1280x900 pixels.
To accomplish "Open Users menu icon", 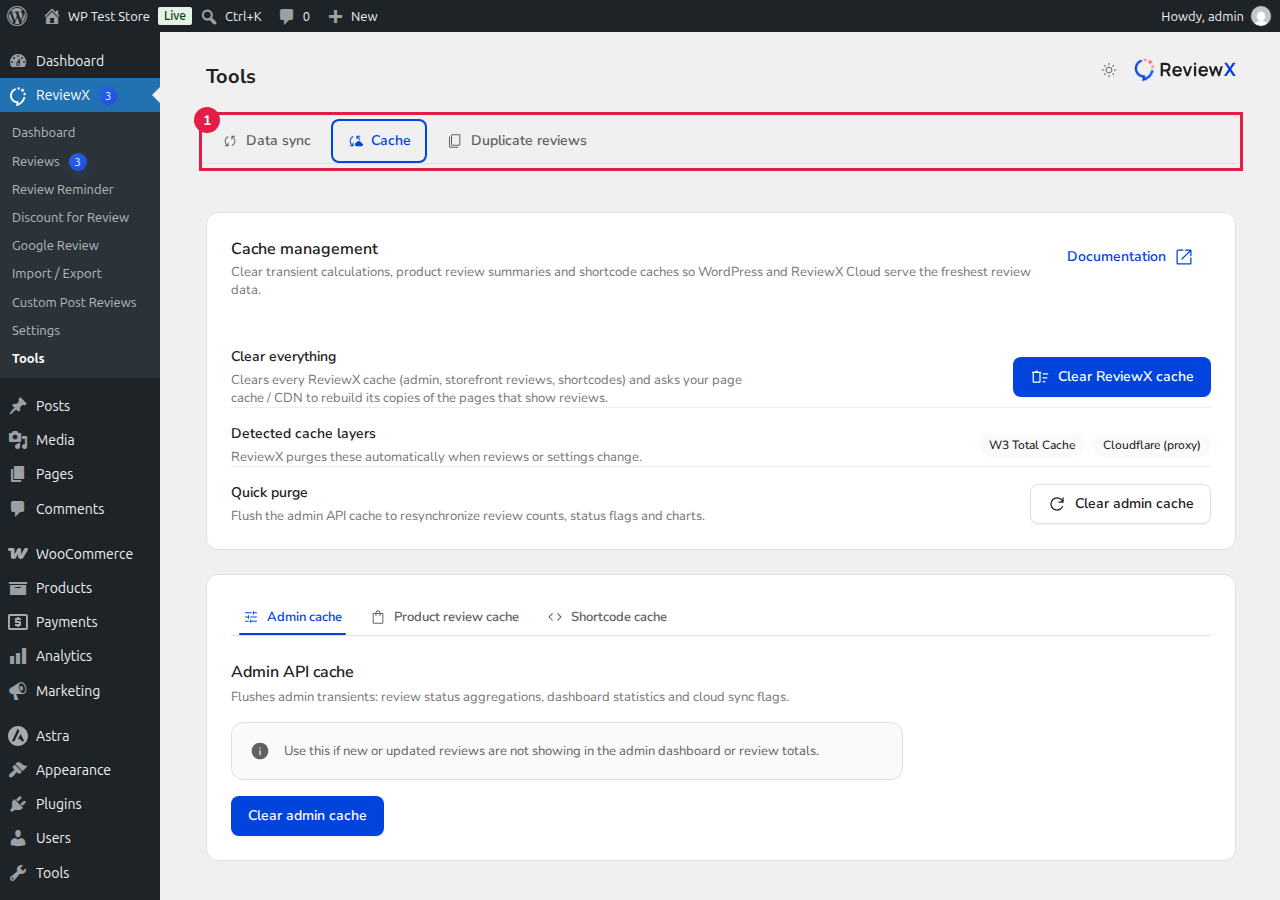I will click(18, 838).
